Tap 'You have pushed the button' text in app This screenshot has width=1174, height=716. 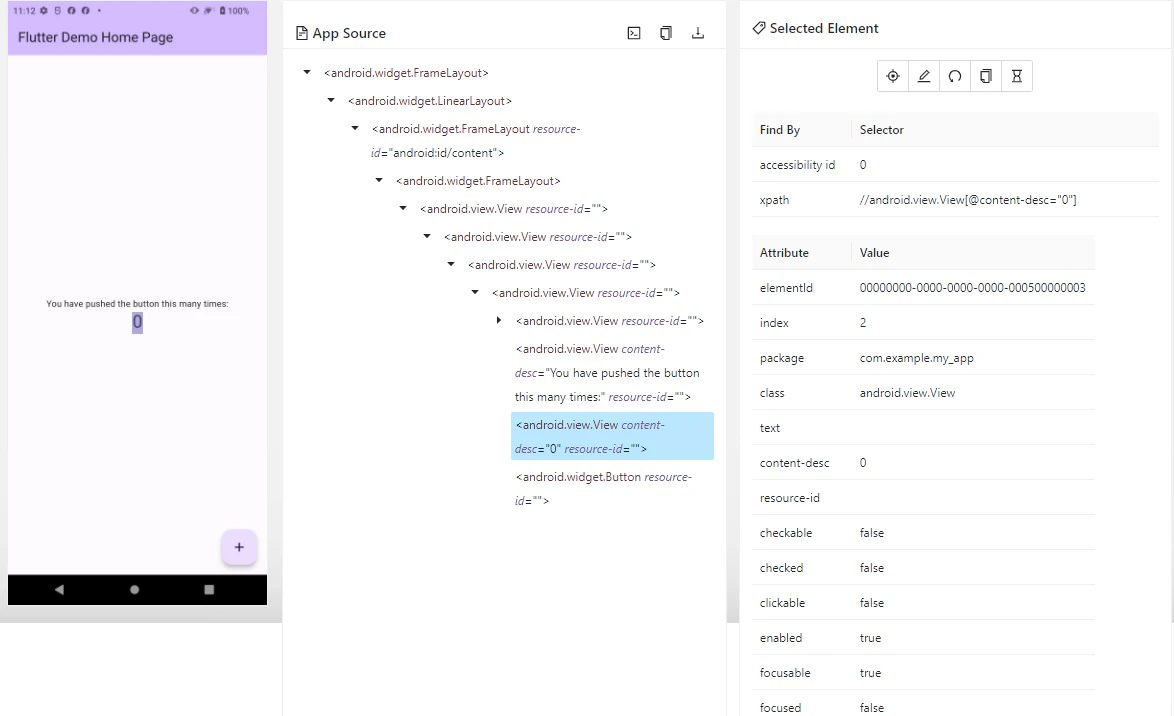(x=137, y=304)
